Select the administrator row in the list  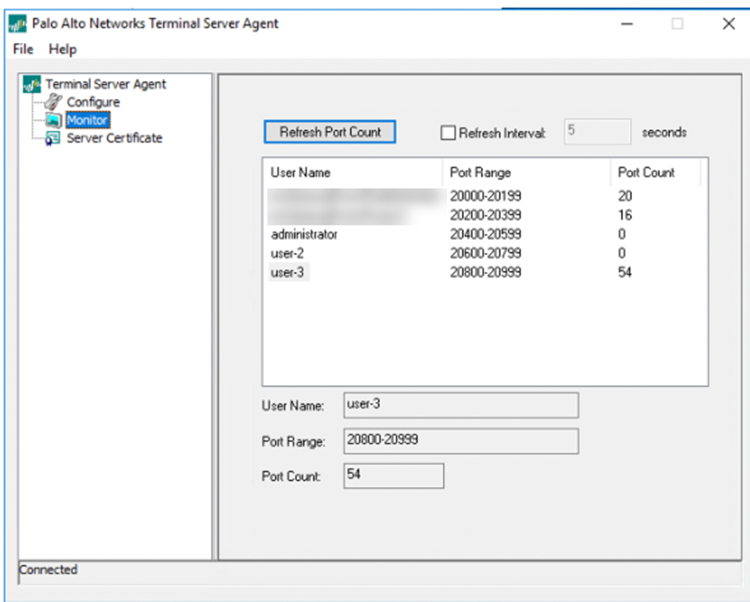[304, 234]
